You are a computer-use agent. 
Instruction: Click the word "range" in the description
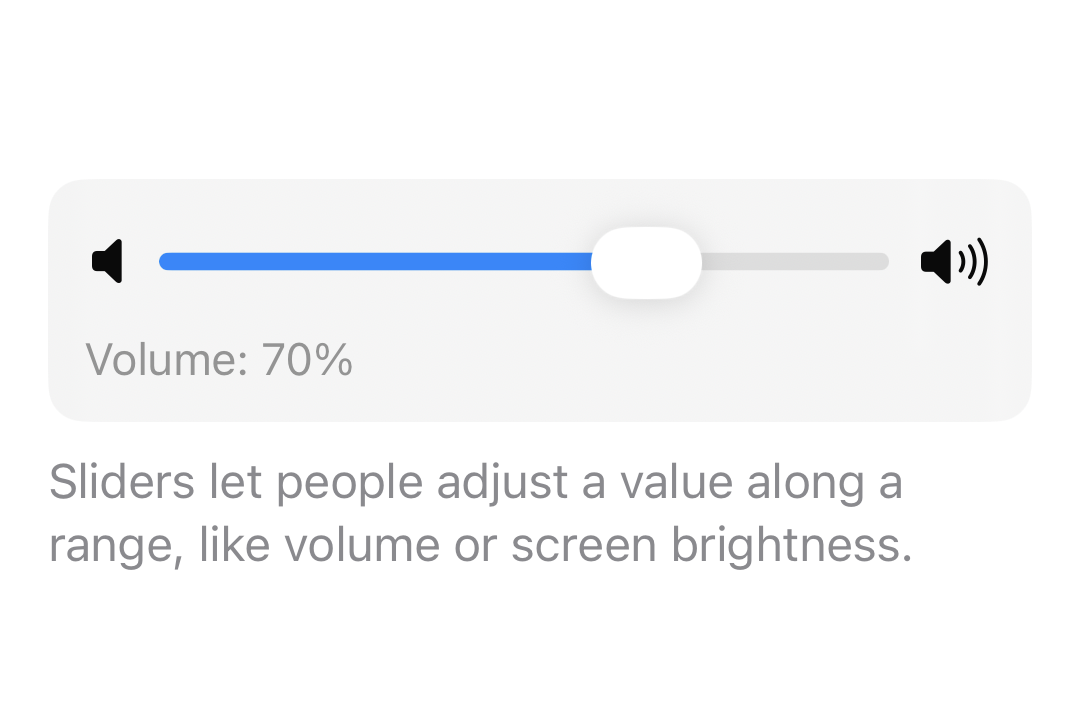(x=113, y=547)
